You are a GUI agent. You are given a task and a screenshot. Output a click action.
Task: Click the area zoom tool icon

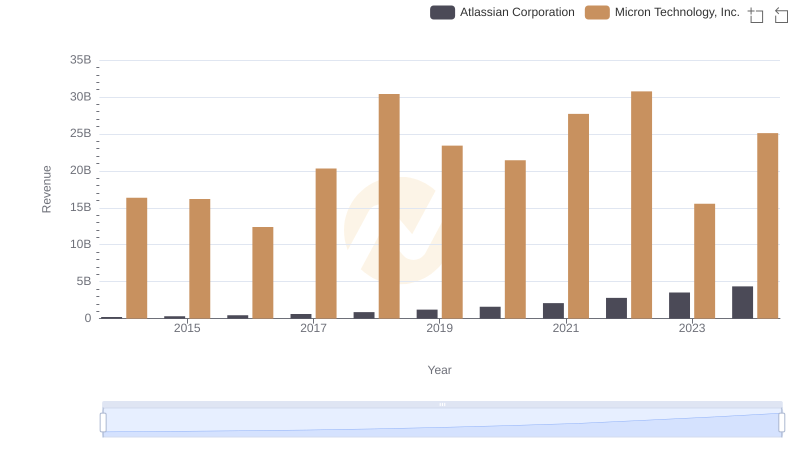pos(756,15)
